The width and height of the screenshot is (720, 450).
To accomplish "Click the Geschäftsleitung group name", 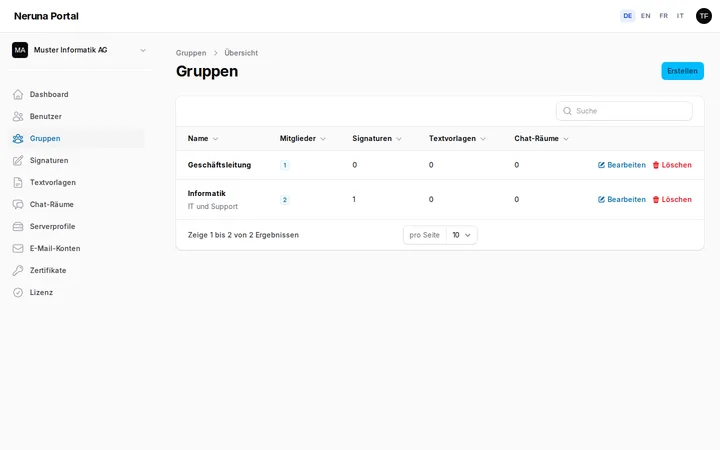I will [x=219, y=165].
